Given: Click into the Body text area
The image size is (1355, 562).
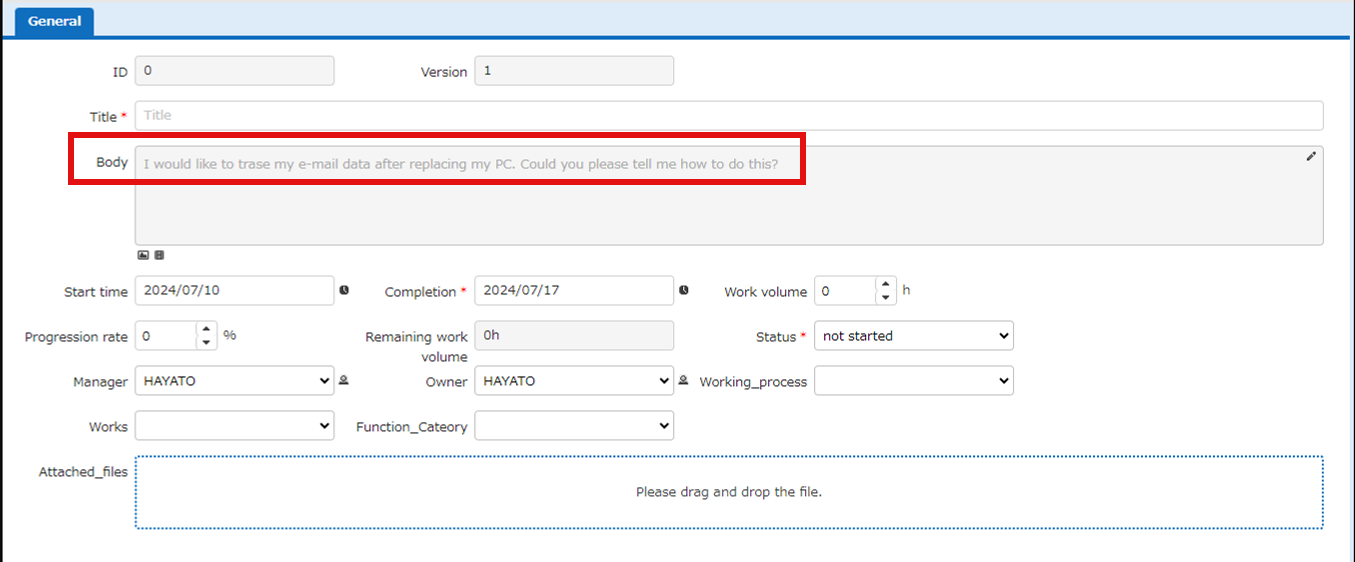Looking at the screenshot, I should click(729, 195).
